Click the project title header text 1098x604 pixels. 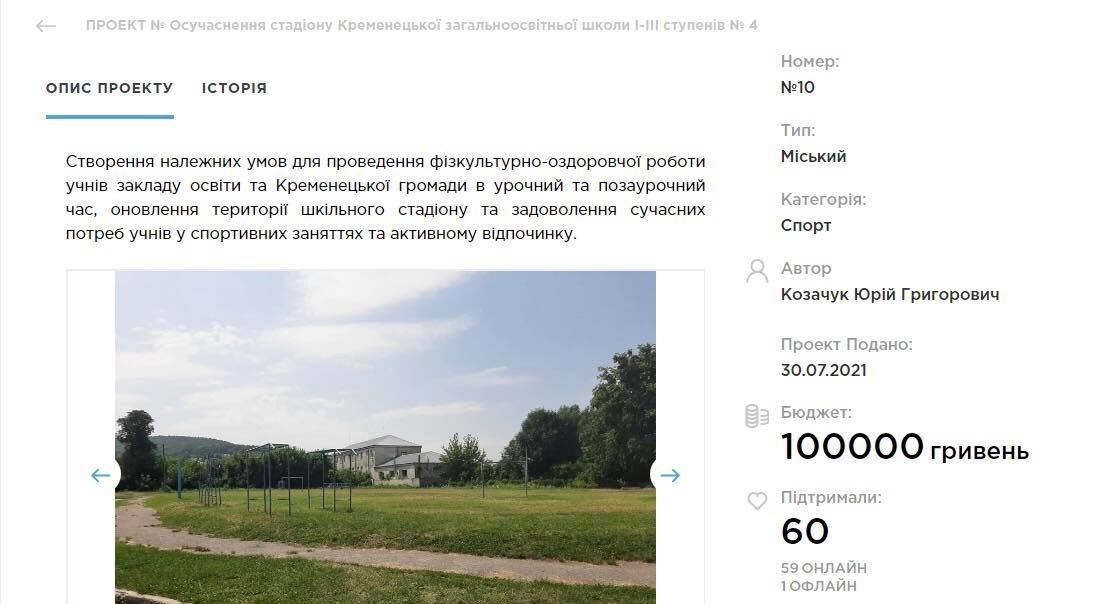tap(422, 25)
